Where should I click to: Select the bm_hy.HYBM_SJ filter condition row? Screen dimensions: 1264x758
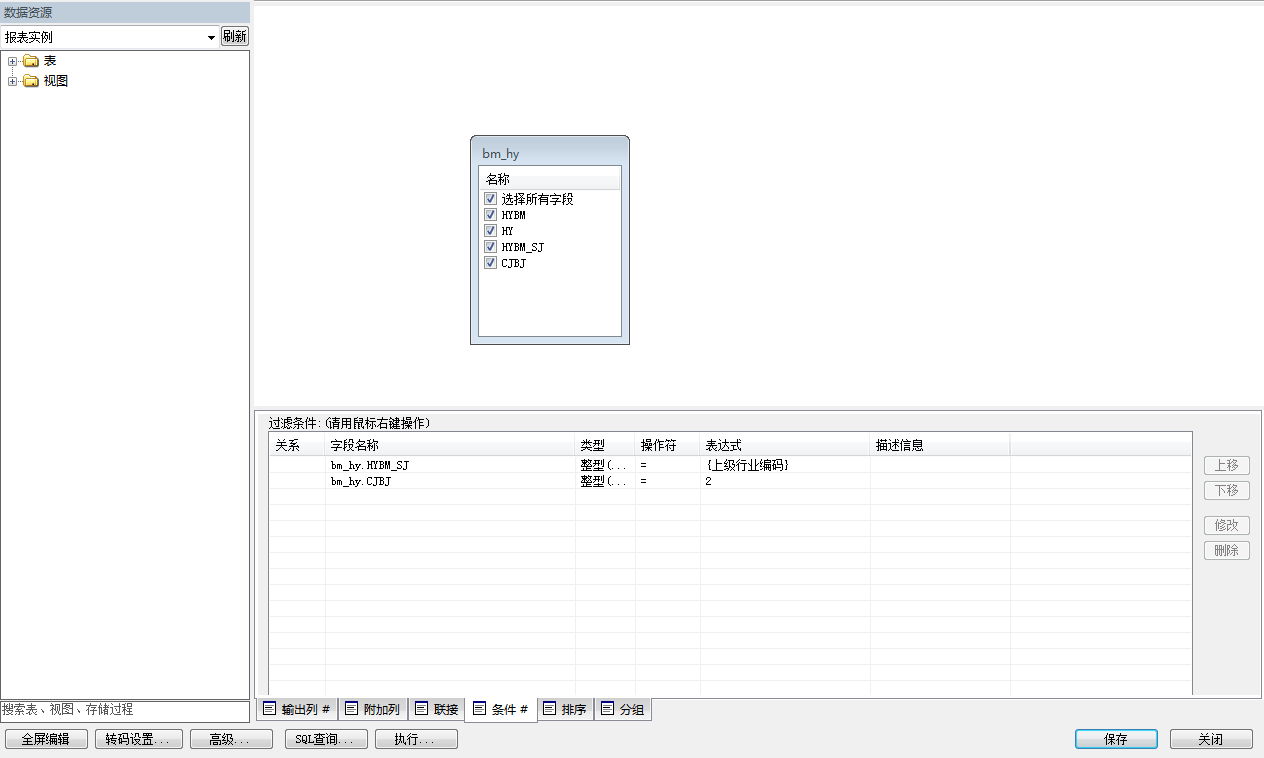pos(450,465)
